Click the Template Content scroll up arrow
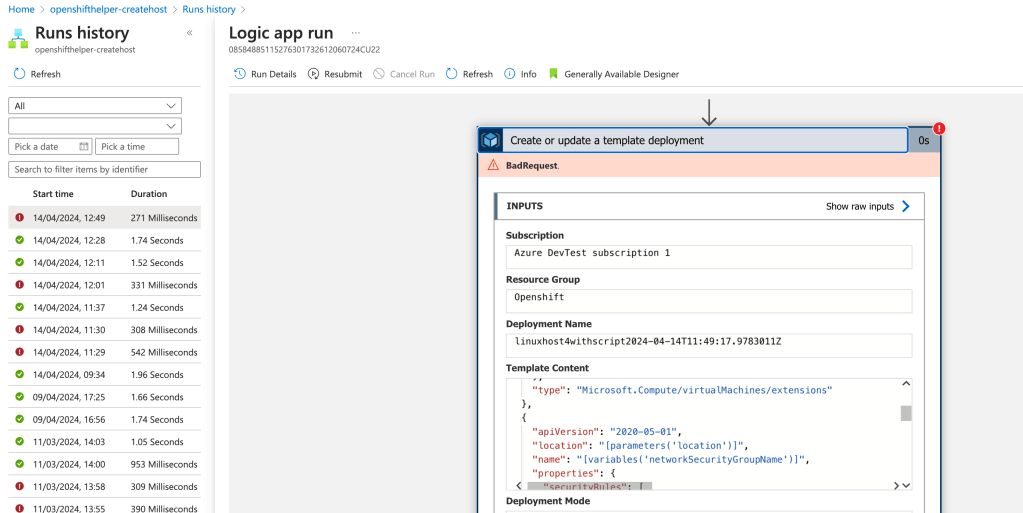 tap(906, 384)
